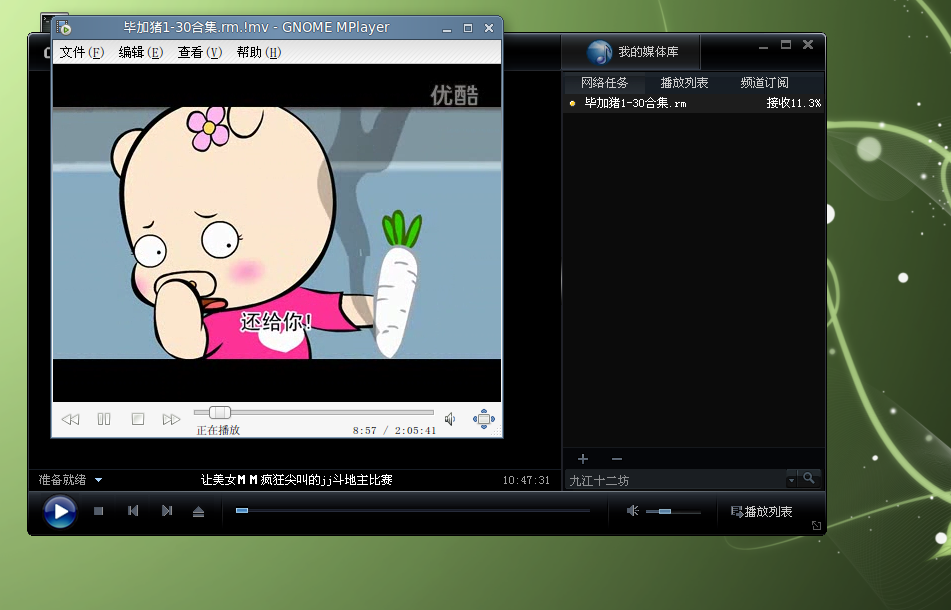
Task: Click the eject/open file button
Action: pos(198,512)
